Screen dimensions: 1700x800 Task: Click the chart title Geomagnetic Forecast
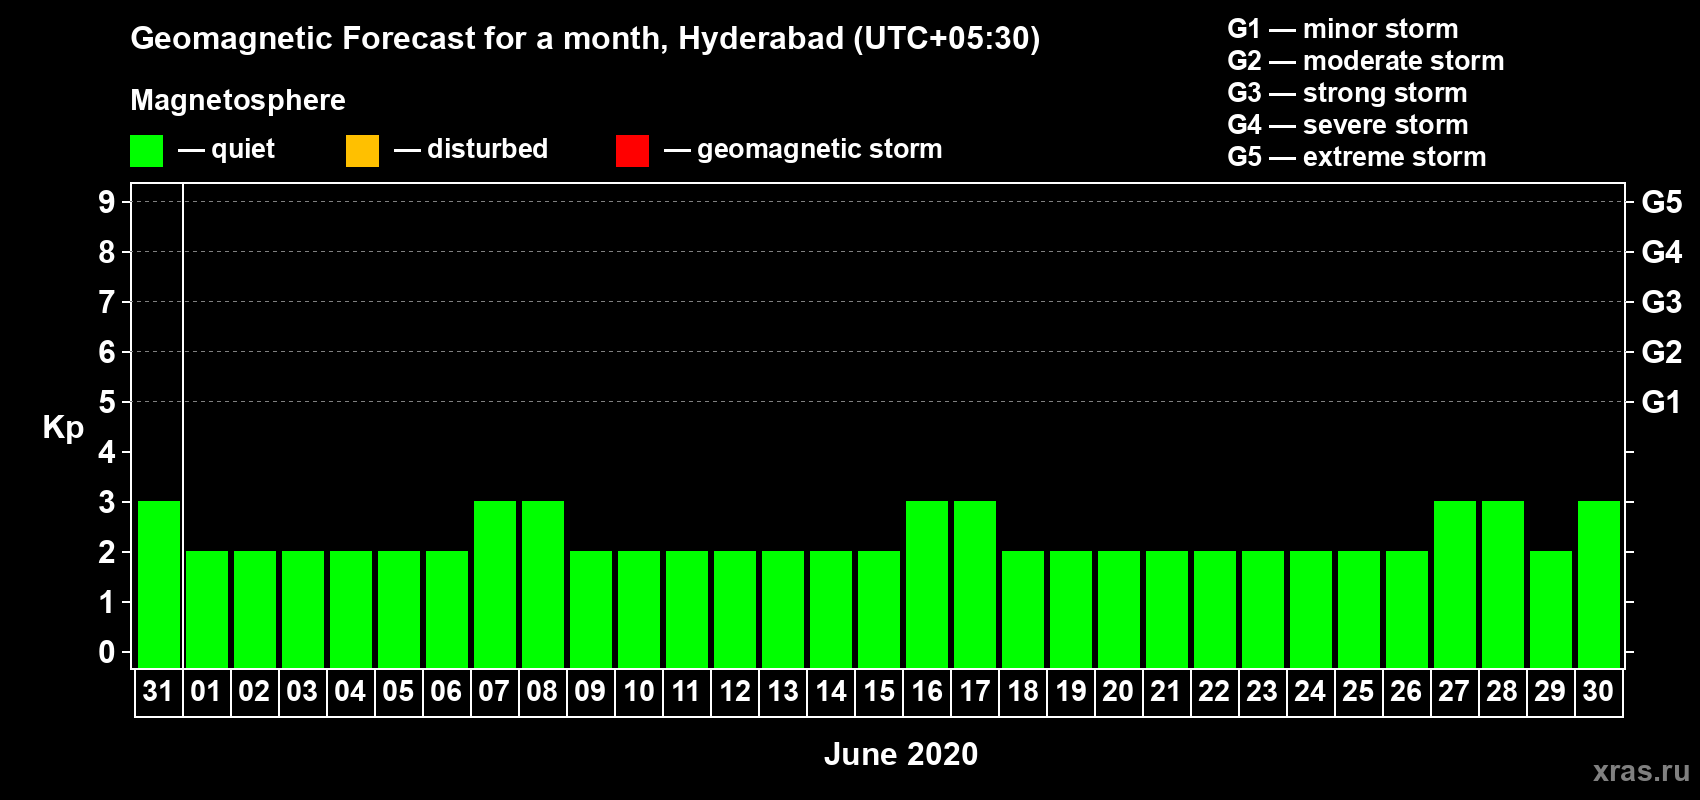click(585, 39)
